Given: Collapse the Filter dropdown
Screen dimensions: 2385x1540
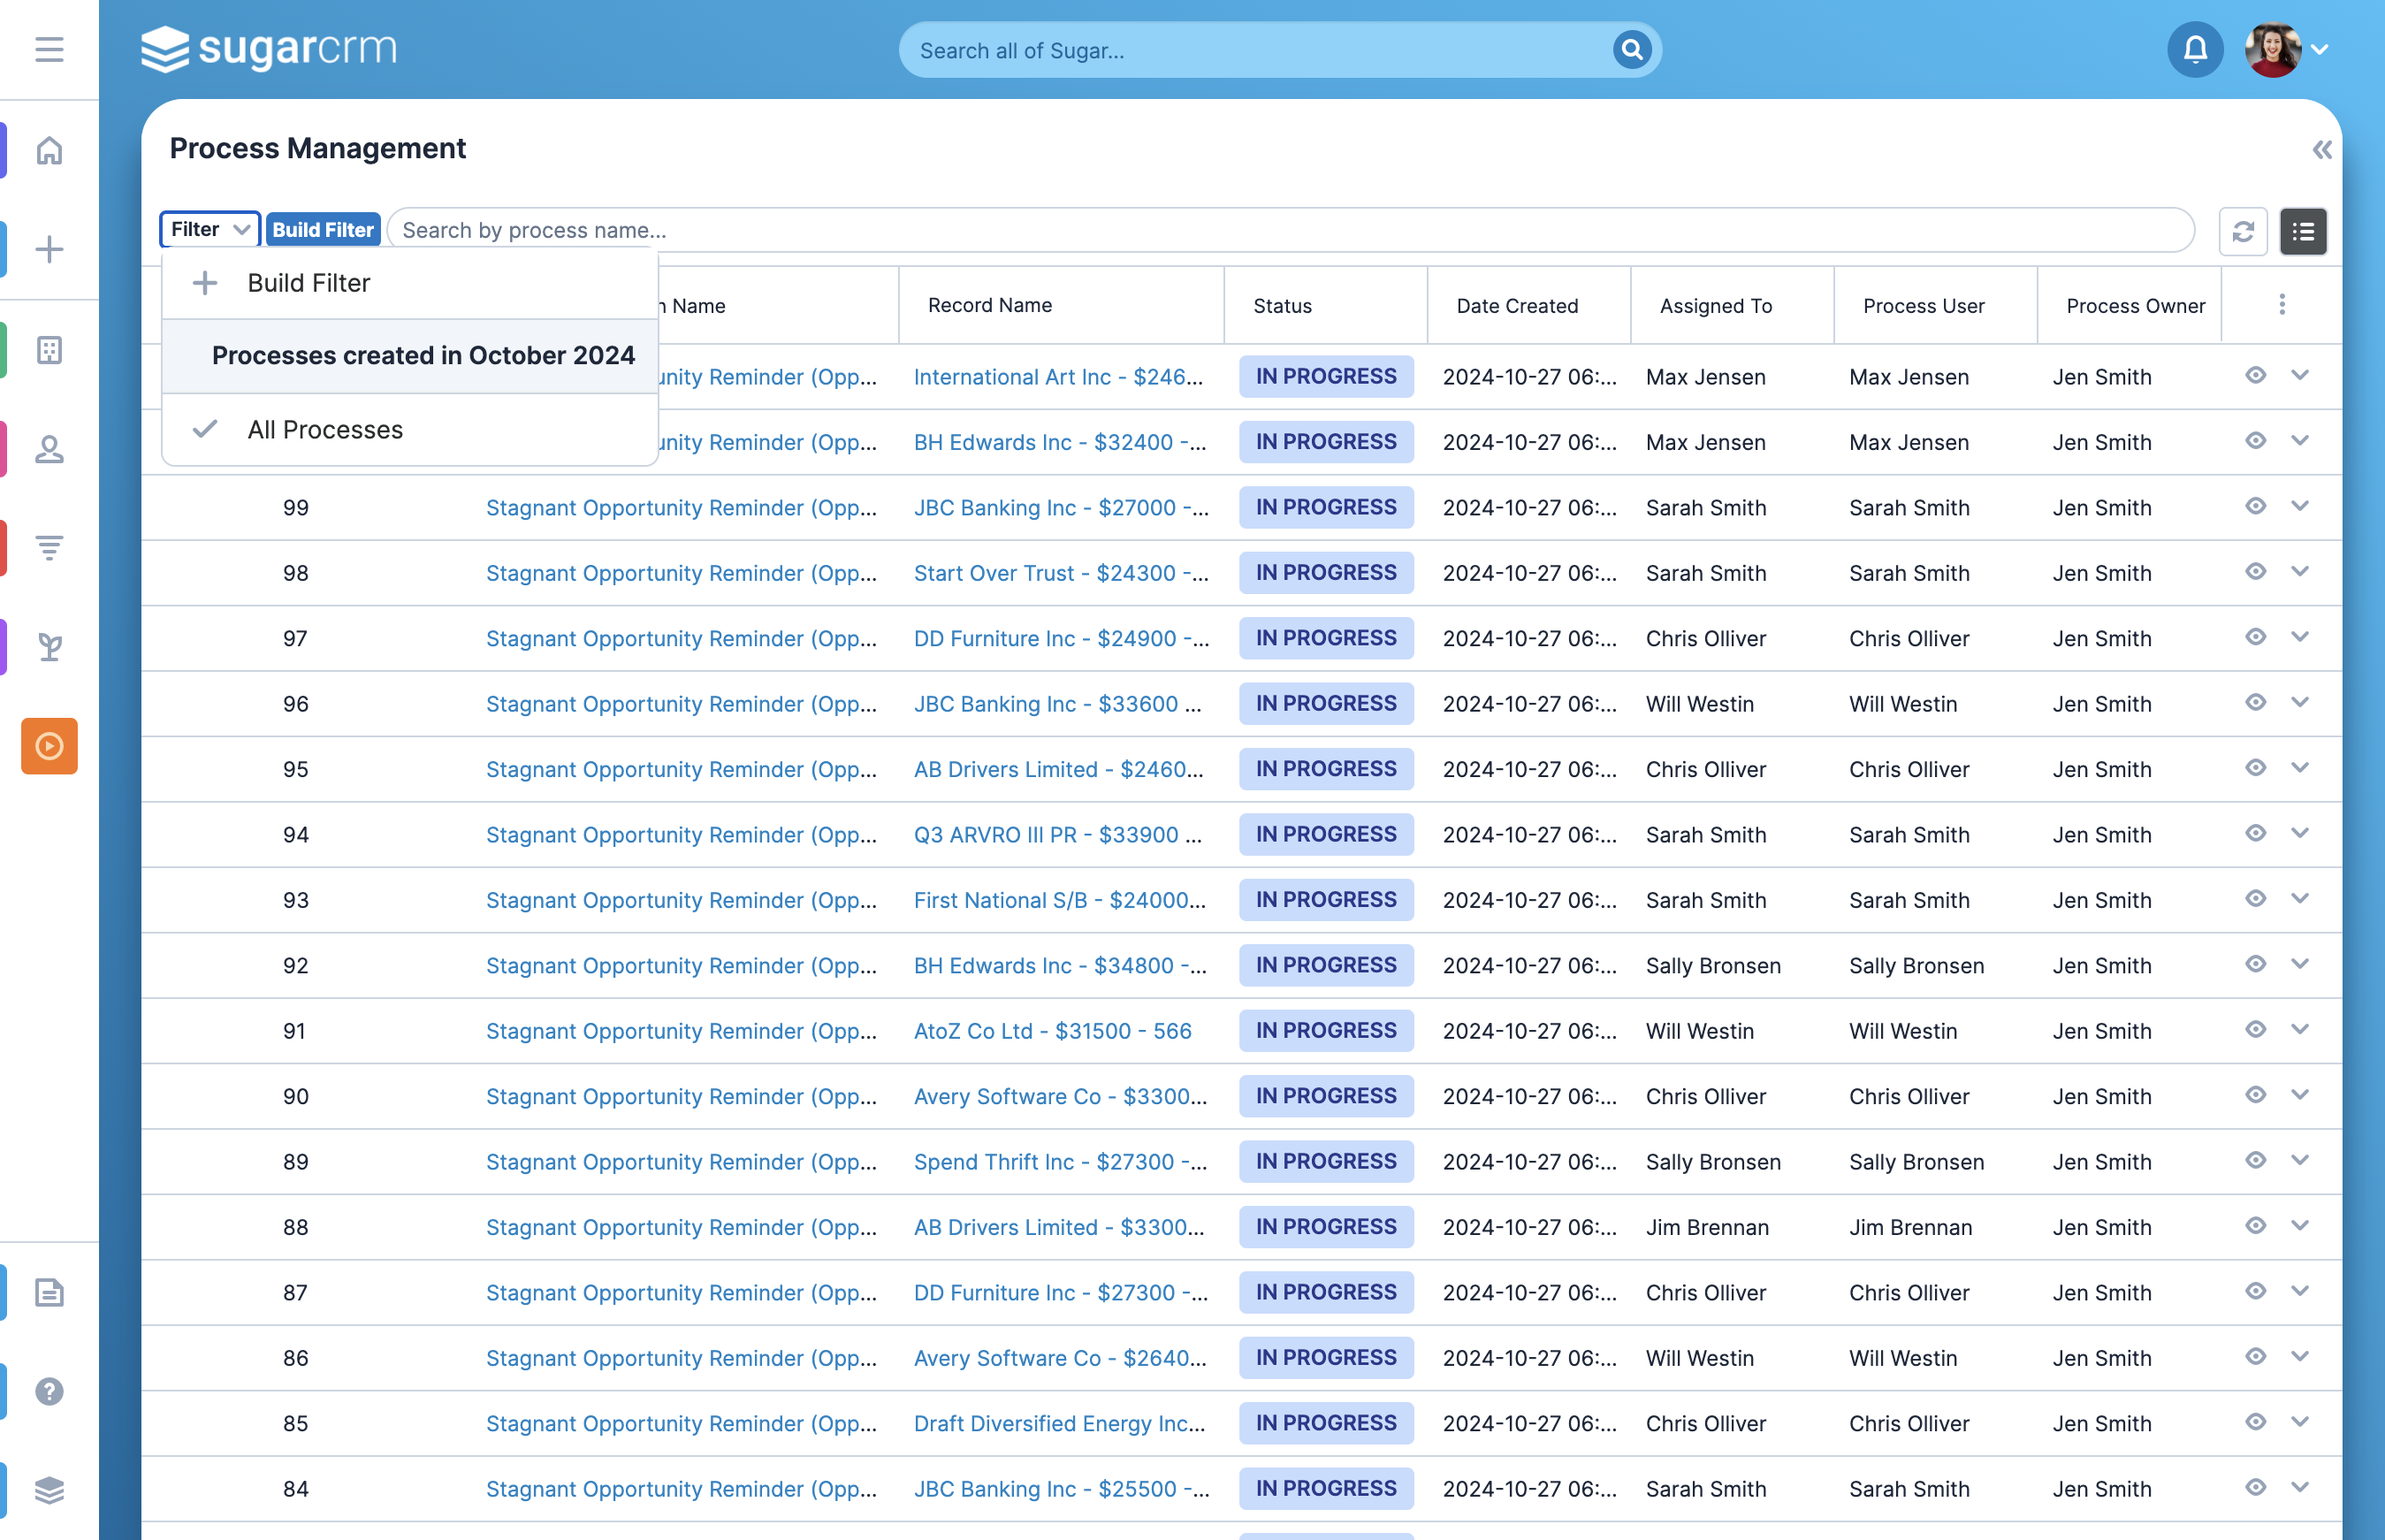Looking at the screenshot, I should coord(210,229).
